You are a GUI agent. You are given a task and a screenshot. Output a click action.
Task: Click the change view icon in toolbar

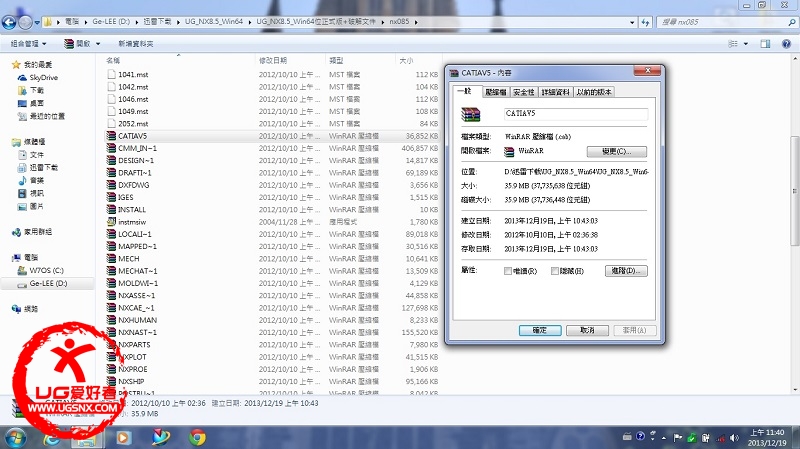(733, 44)
